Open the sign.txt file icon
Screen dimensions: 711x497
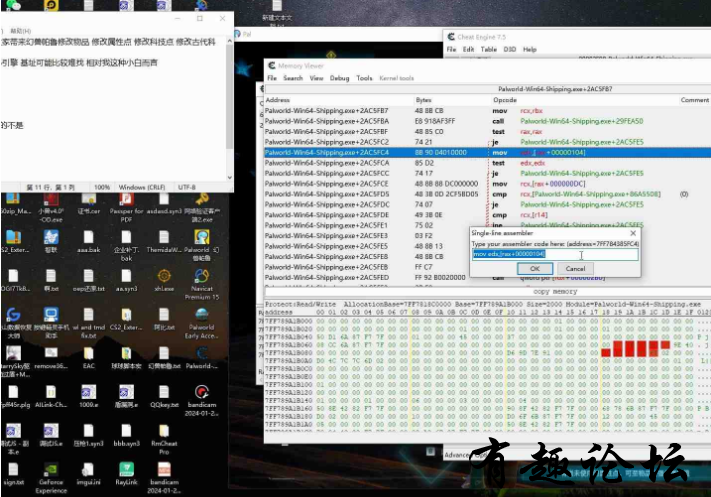[x=13, y=474]
